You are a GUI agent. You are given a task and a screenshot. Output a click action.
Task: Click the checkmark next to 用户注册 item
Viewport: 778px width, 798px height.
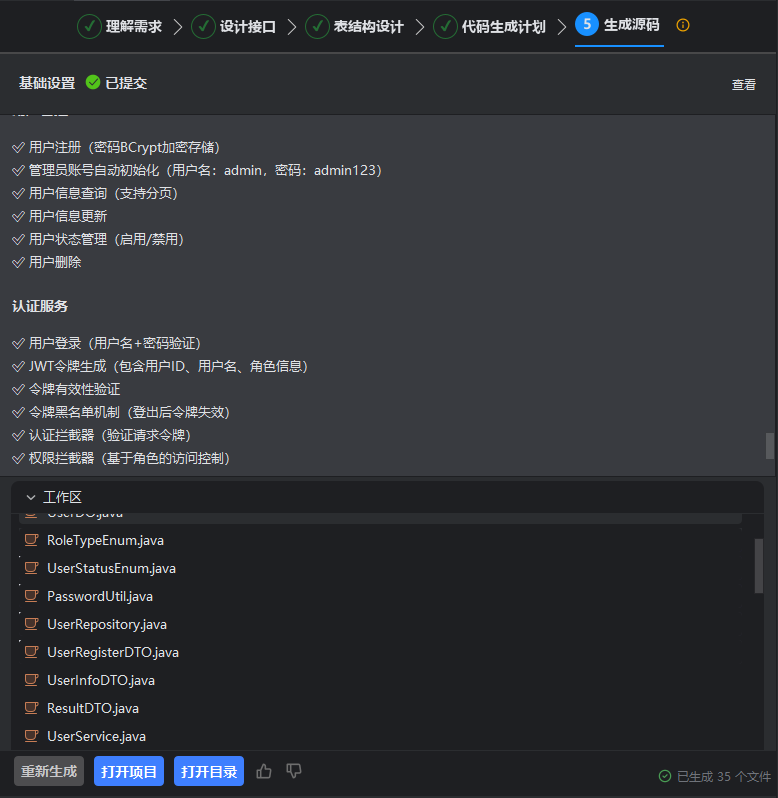18,147
